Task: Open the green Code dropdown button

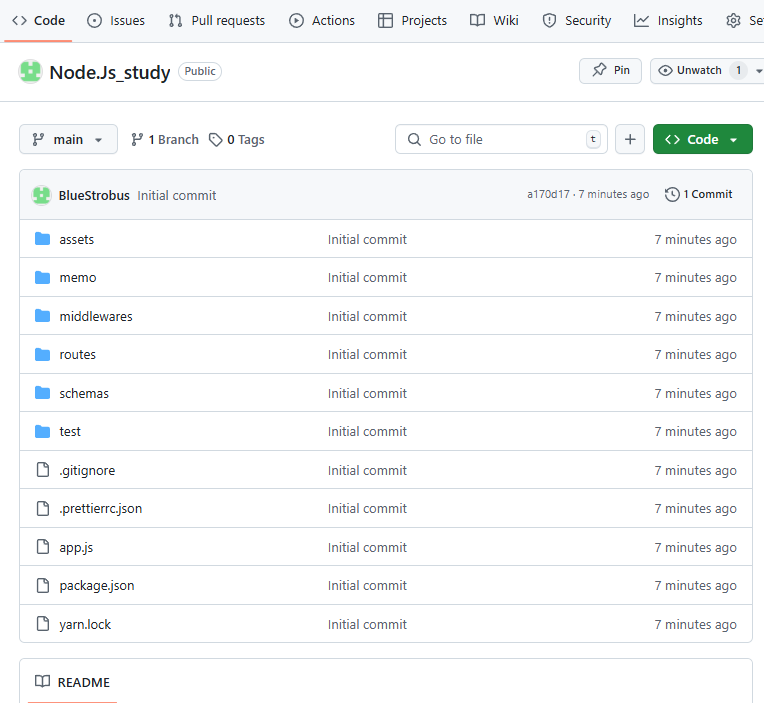Action: tap(703, 139)
